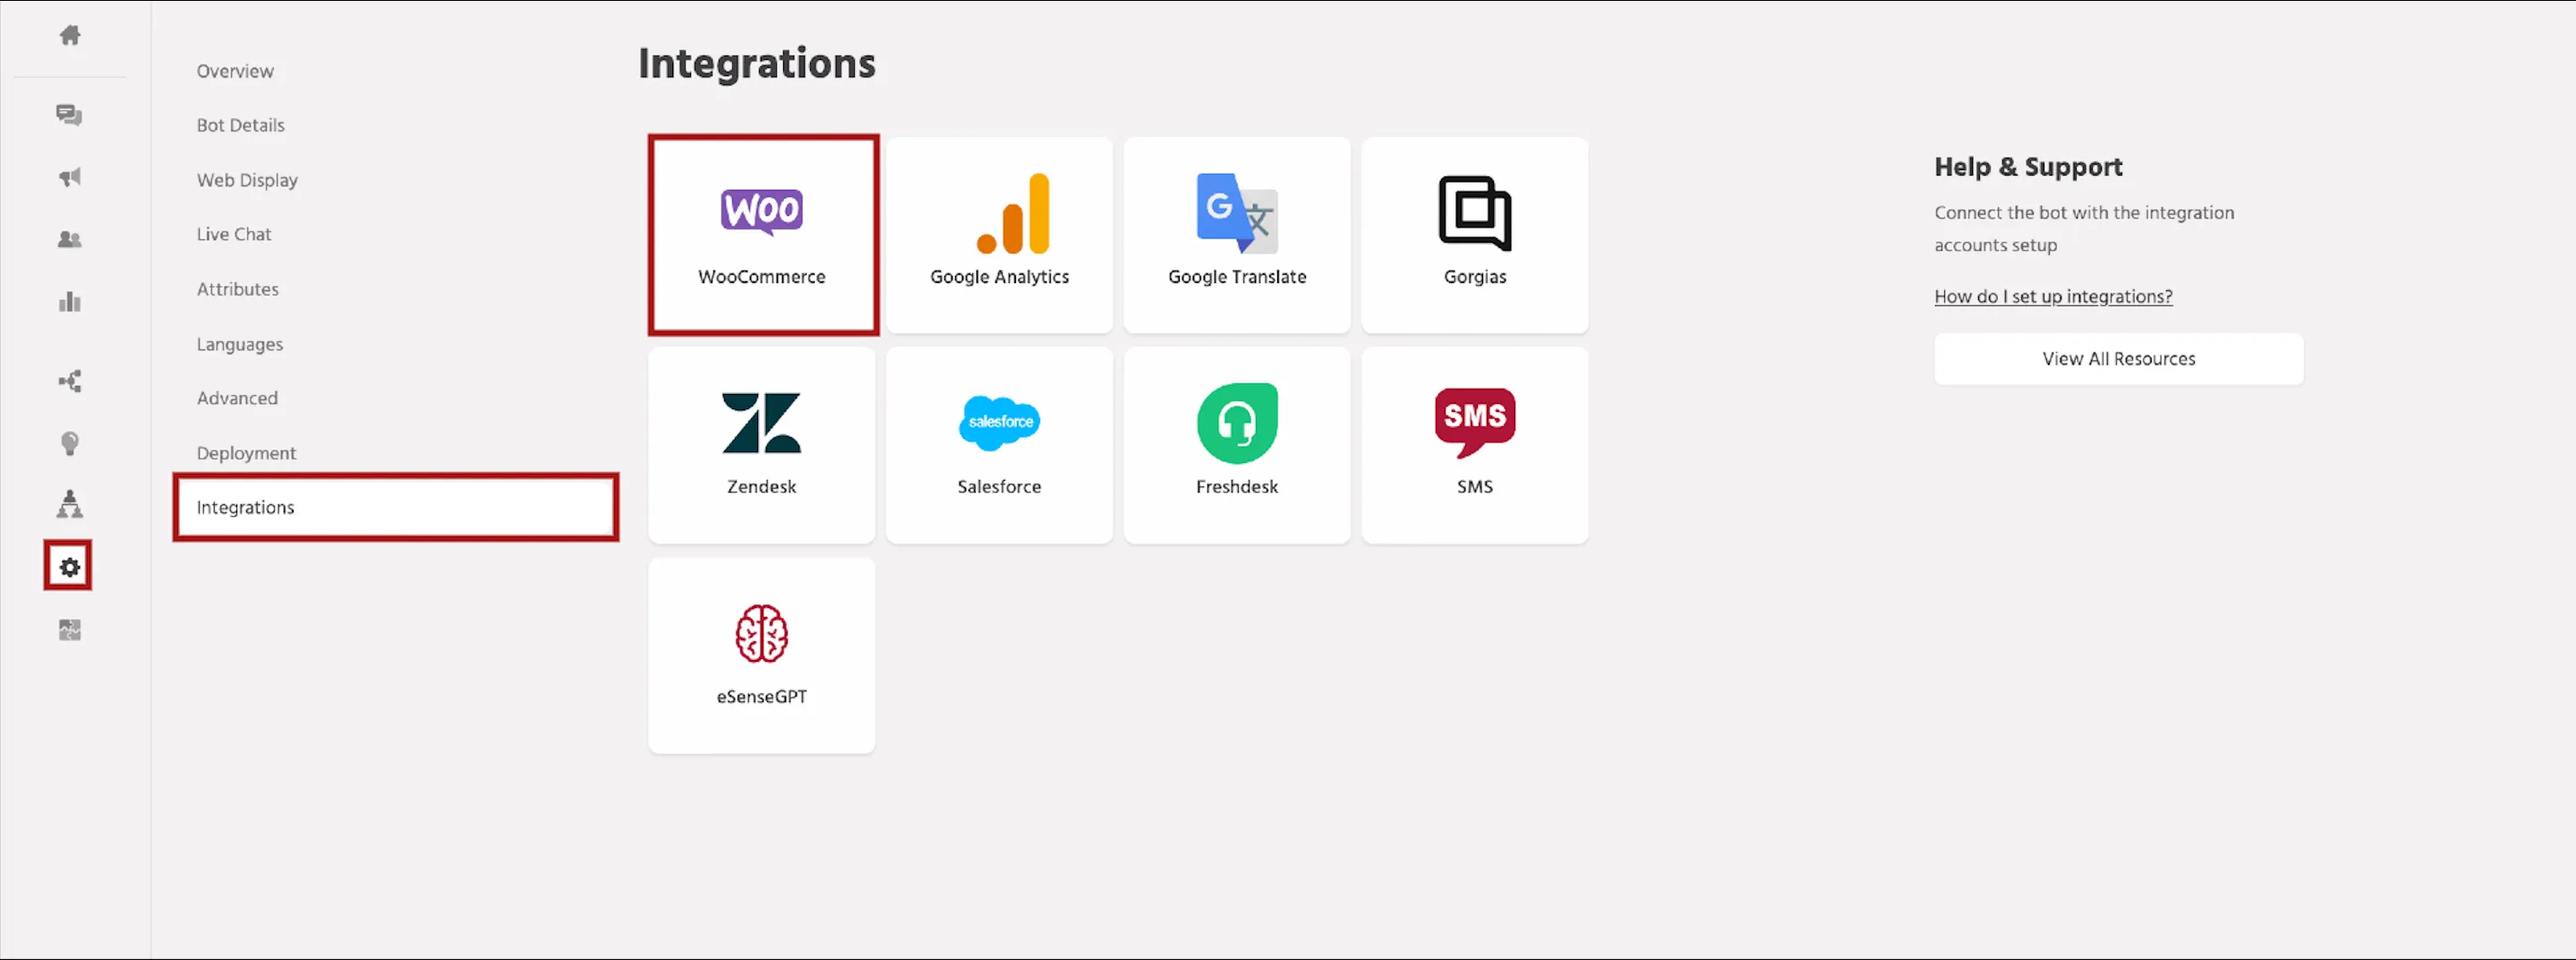Open the settings gear icon
This screenshot has width=2576, height=960.
[x=69, y=567]
